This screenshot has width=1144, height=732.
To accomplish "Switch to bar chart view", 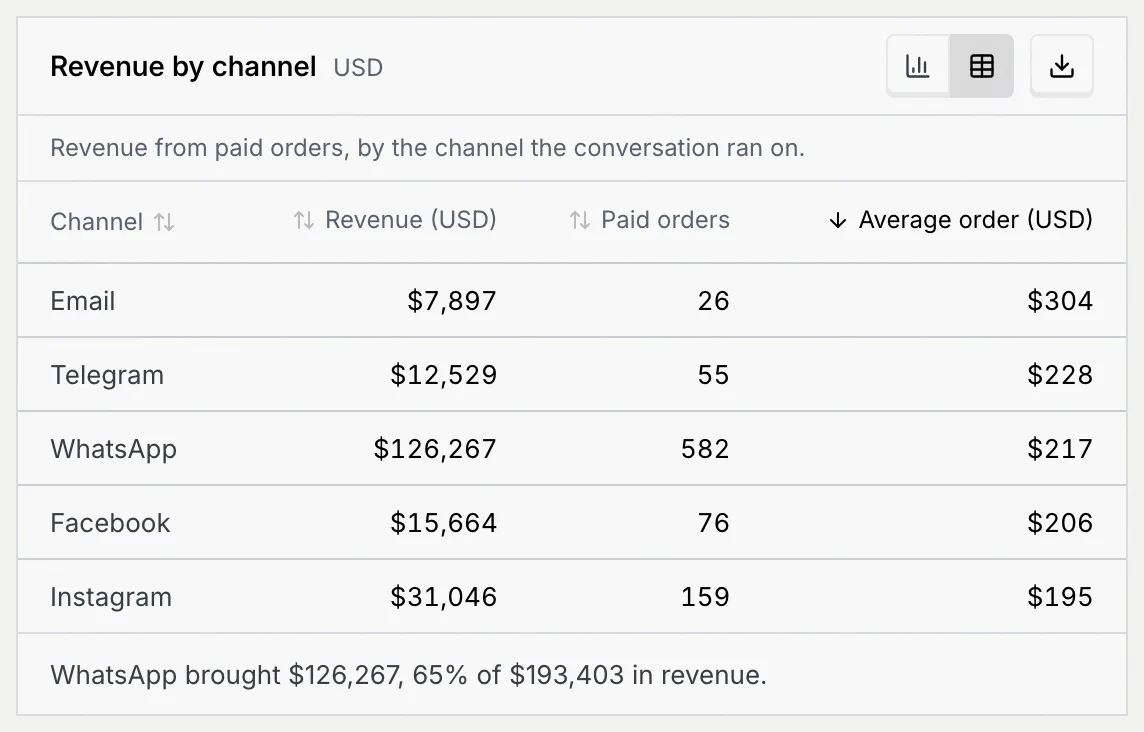I will (918, 66).
